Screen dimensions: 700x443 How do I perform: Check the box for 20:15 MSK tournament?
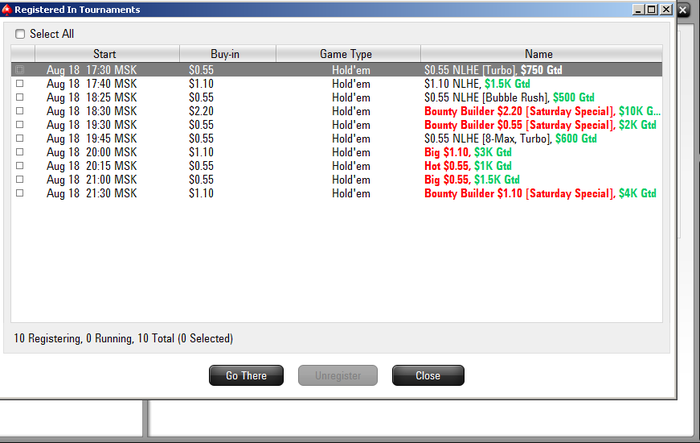(20, 166)
